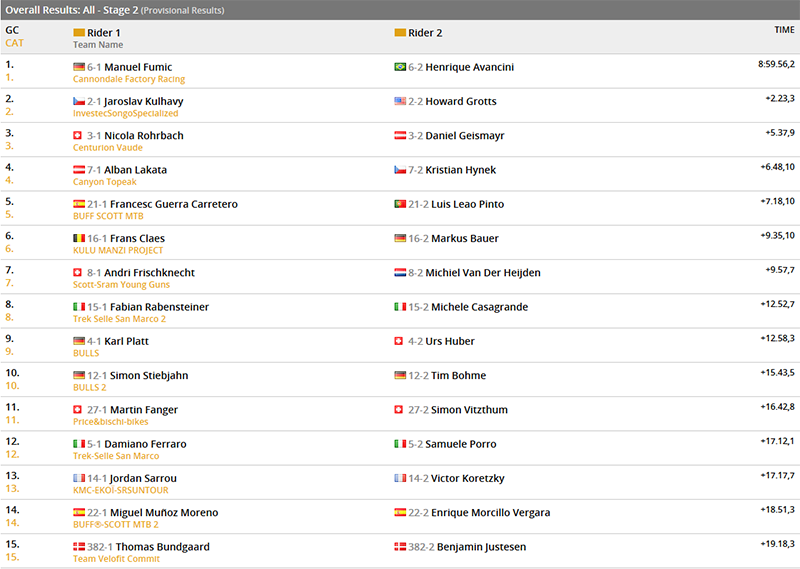This screenshot has height=569, width=800.
Task: Select rider Karl Platt
Action: point(126,341)
